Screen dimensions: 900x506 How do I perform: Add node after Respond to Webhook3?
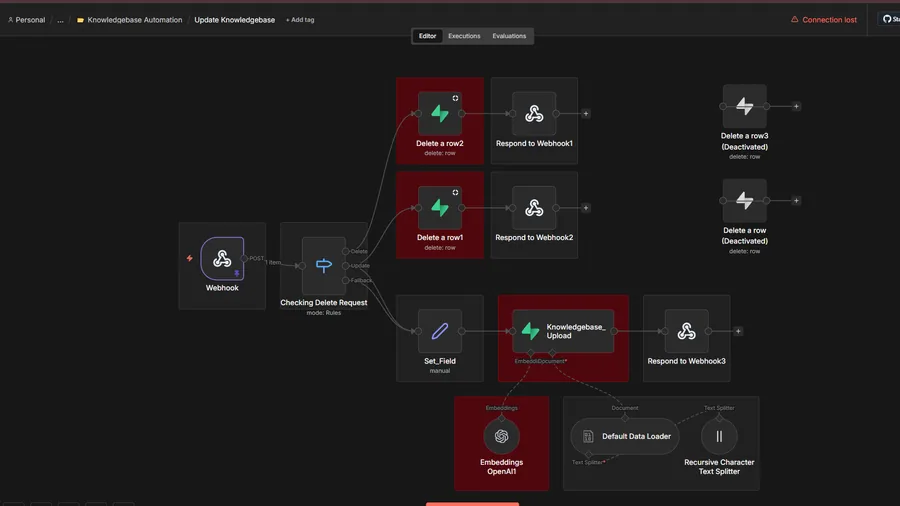tap(738, 331)
